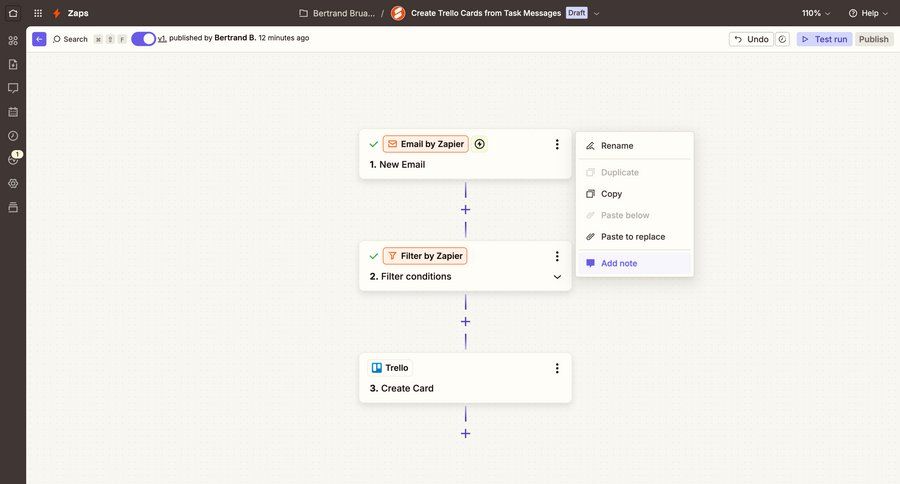Choose Duplicate from the context menu
Screen dimensions: 900x484
[x=634, y=172]
